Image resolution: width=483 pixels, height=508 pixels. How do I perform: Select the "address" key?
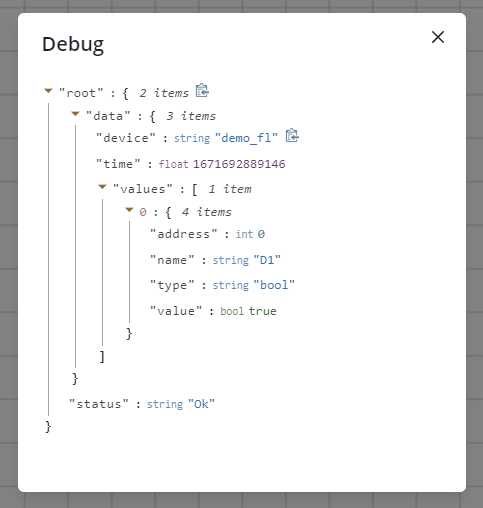point(184,234)
